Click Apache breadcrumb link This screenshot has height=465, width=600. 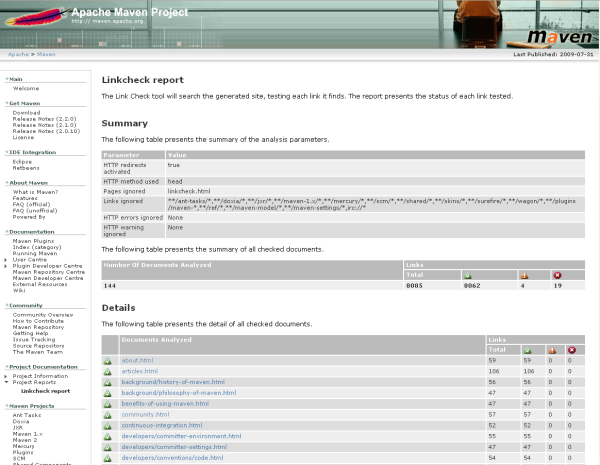(18, 54)
